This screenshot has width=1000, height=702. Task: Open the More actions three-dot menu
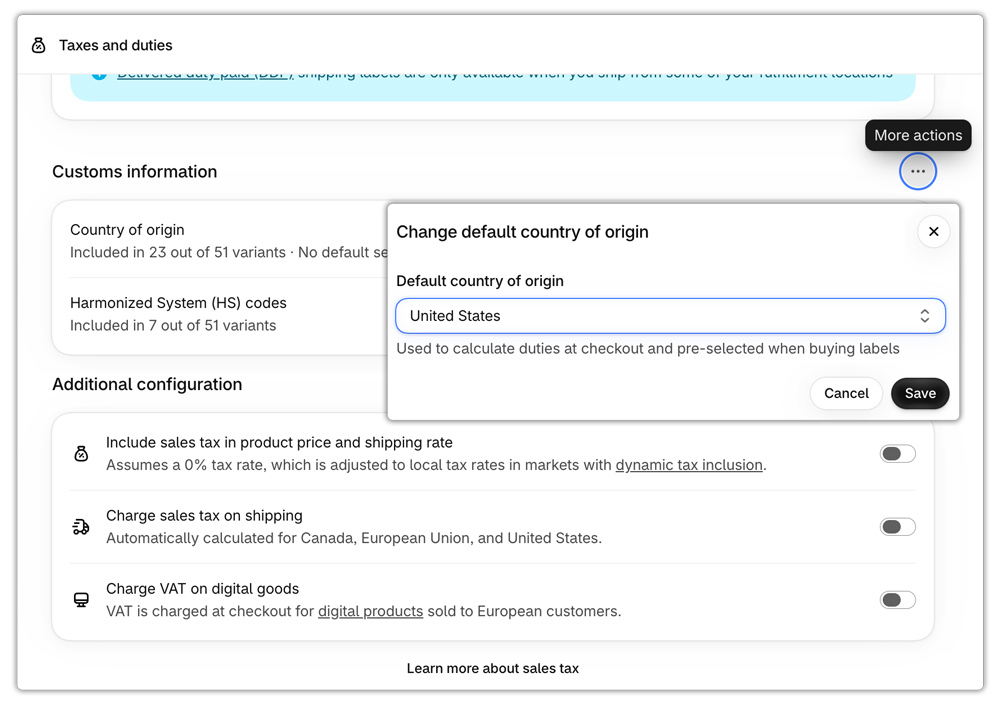918,172
